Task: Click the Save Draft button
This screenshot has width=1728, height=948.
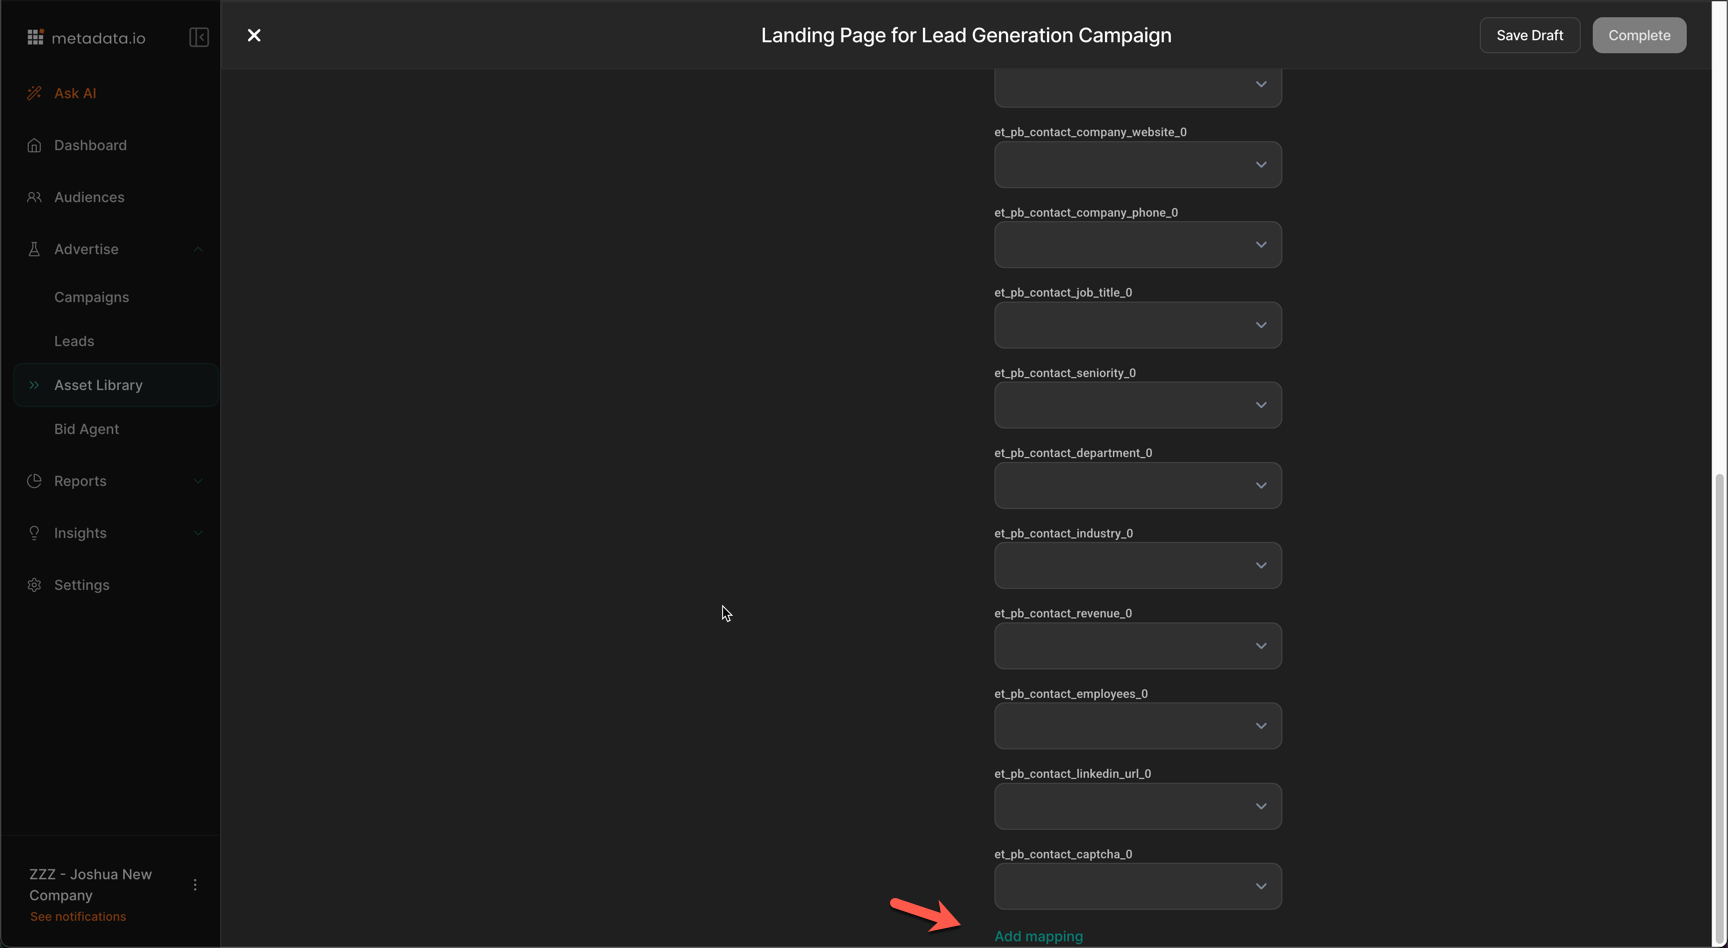Action: (1529, 35)
